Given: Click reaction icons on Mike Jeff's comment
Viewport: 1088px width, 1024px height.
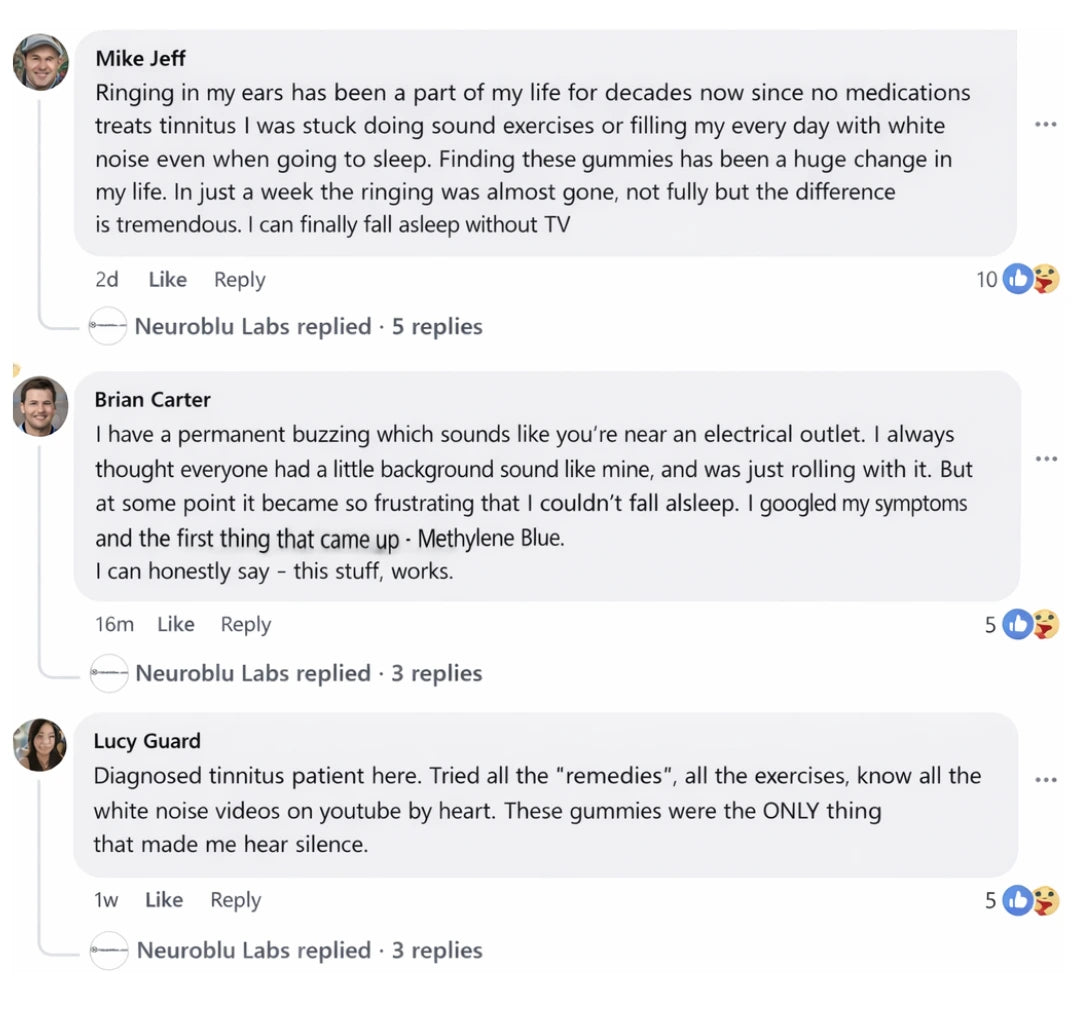Looking at the screenshot, I should [1031, 279].
